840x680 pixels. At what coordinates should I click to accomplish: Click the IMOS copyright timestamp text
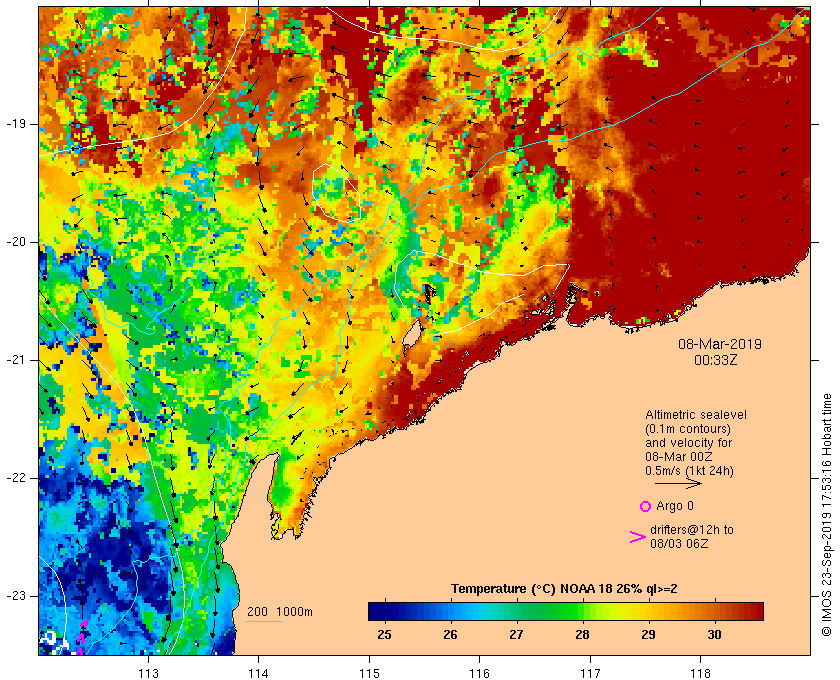click(x=826, y=515)
